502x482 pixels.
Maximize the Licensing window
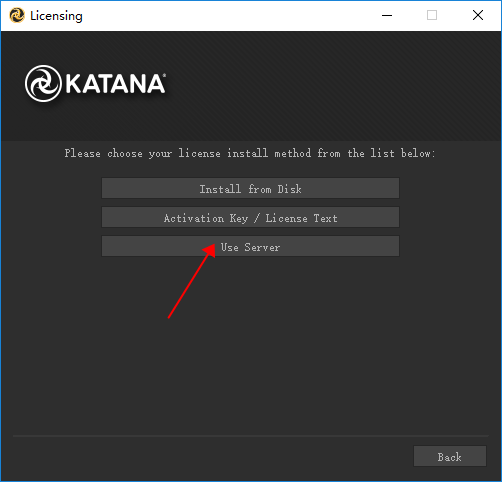[x=432, y=15]
